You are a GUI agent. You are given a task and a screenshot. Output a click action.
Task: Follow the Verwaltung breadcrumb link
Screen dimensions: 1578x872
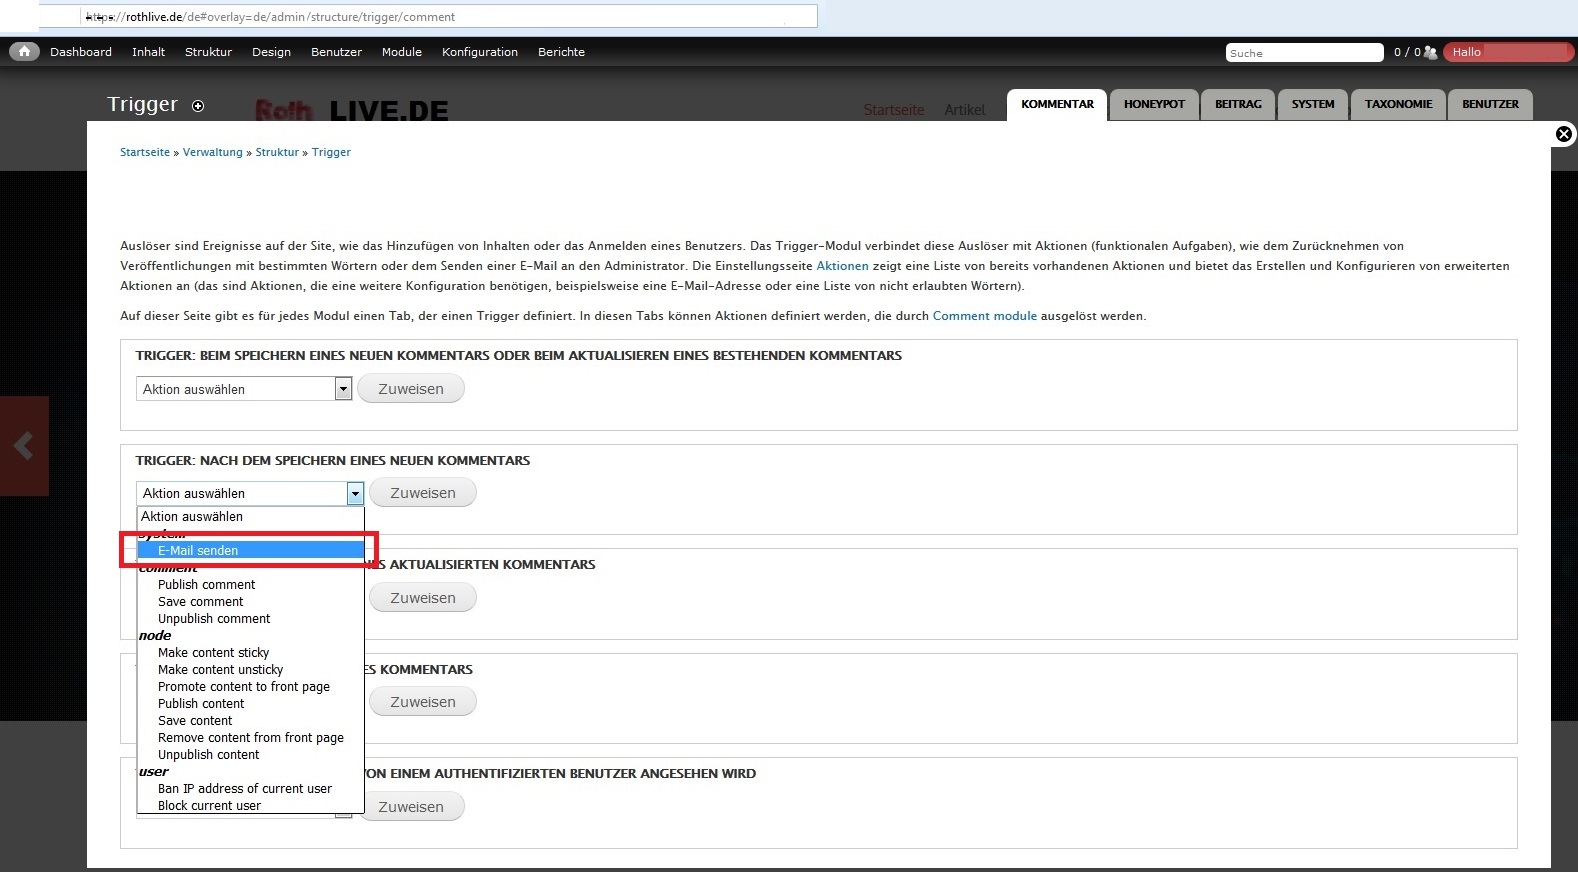pos(213,152)
